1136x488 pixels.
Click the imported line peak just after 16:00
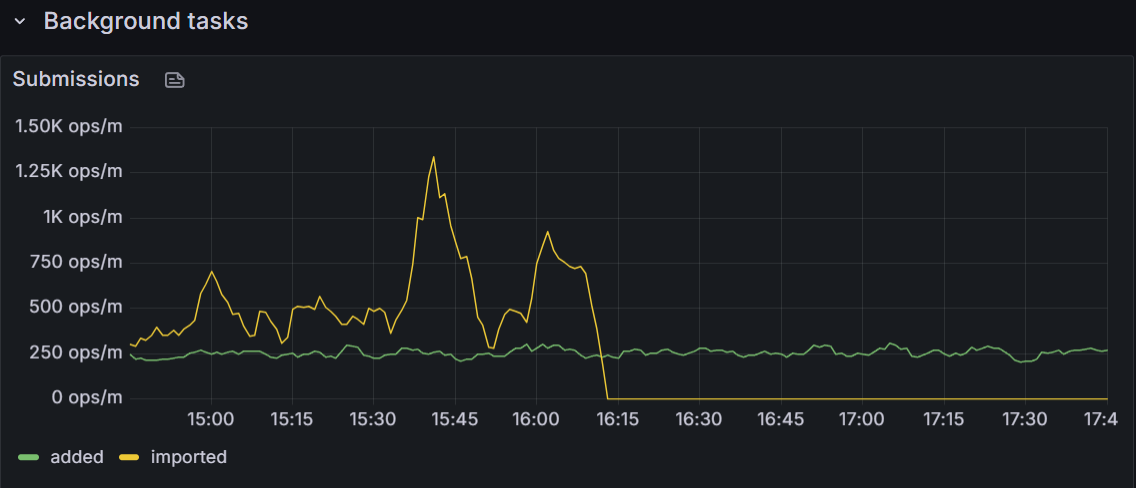(548, 232)
